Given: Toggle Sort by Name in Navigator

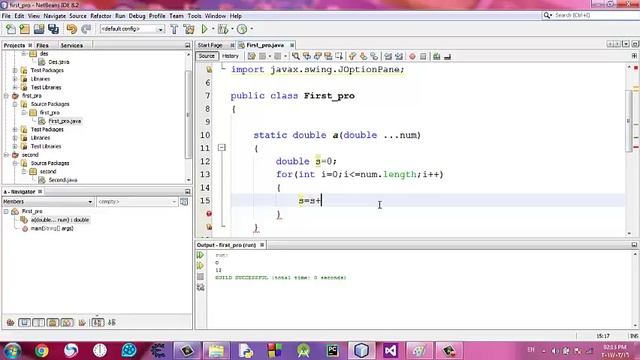Looking at the screenshot, I should 97,322.
